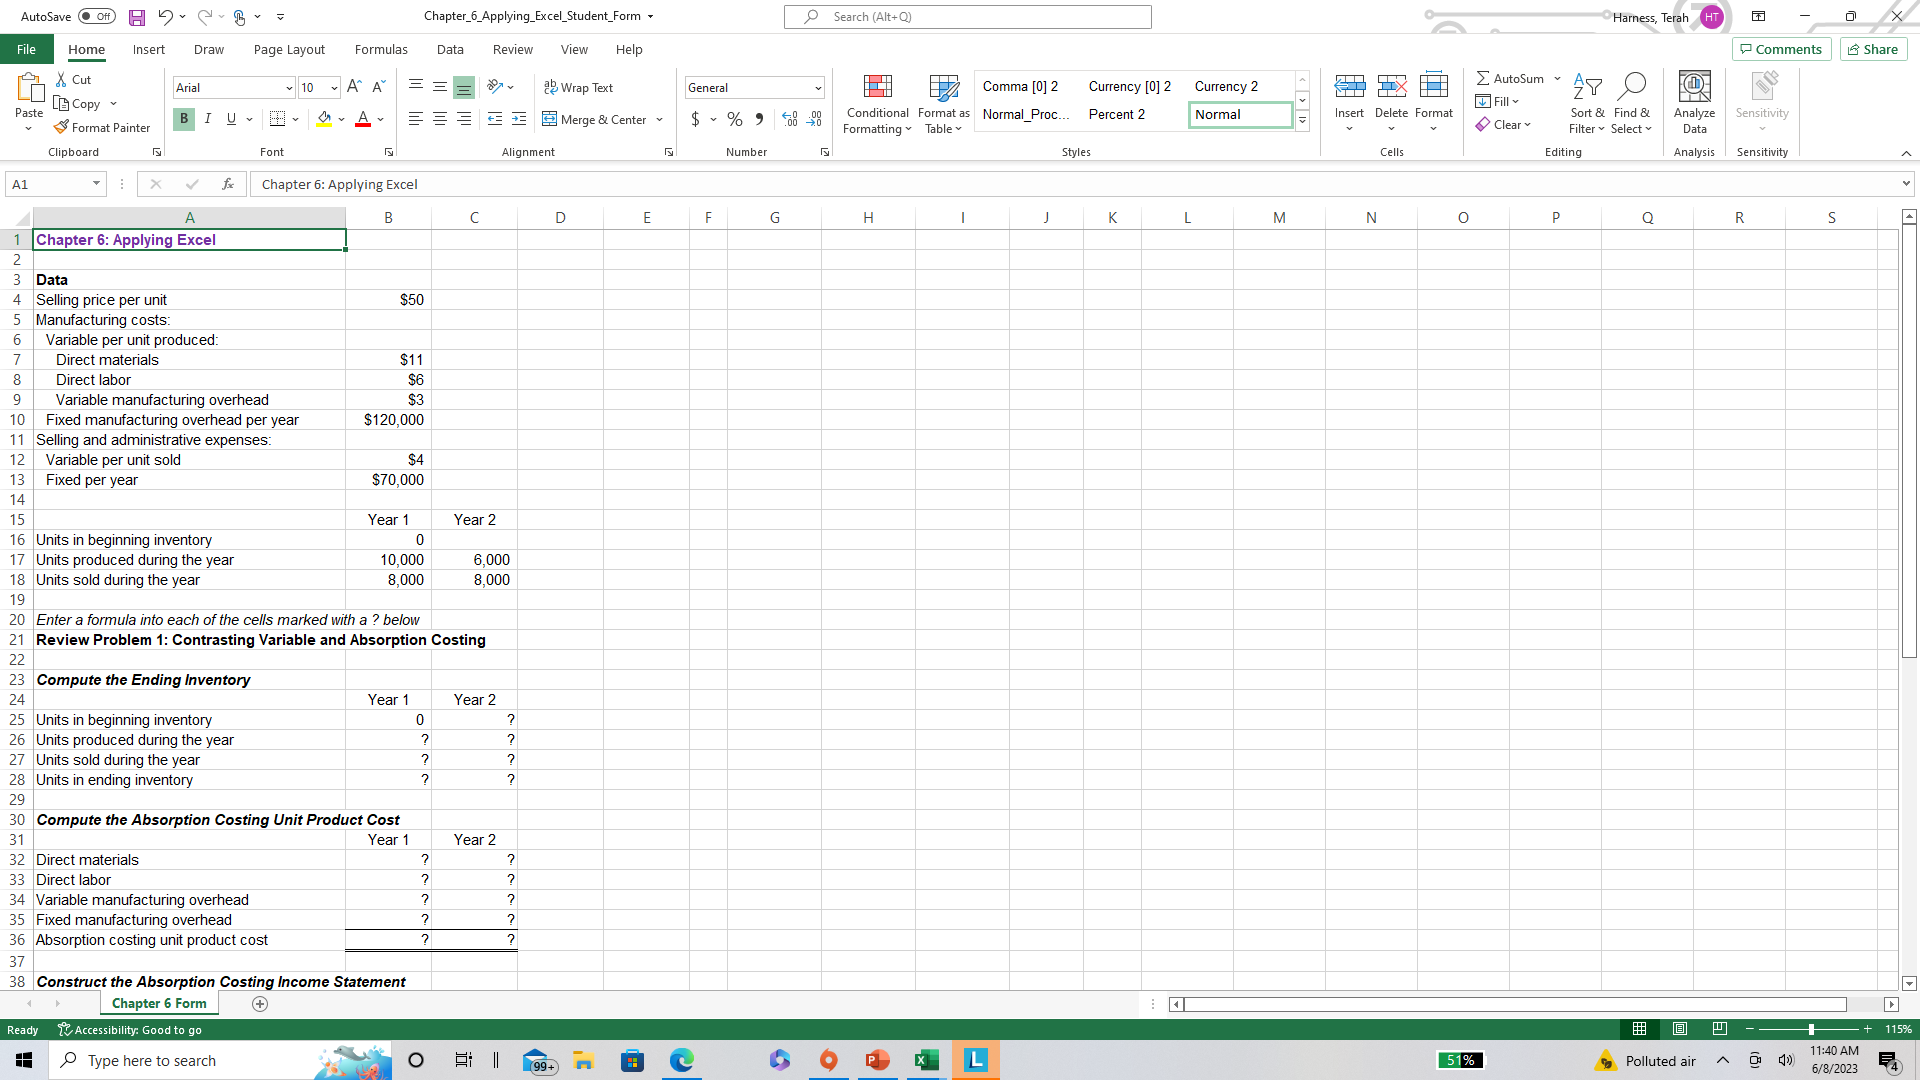This screenshot has height=1080, width=1920.
Task: Open the General number format dropdown
Action: click(817, 87)
